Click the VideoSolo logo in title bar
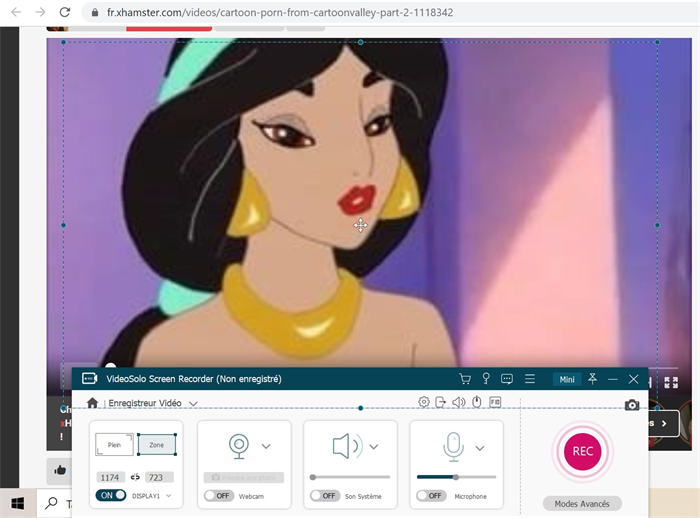Image resolution: width=700 pixels, height=518 pixels. click(x=89, y=379)
